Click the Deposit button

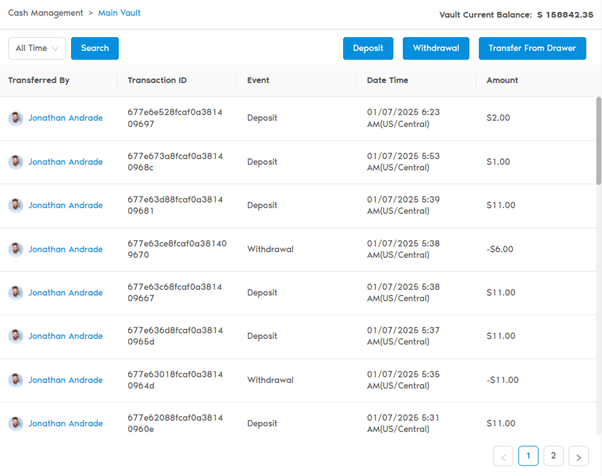[368, 48]
